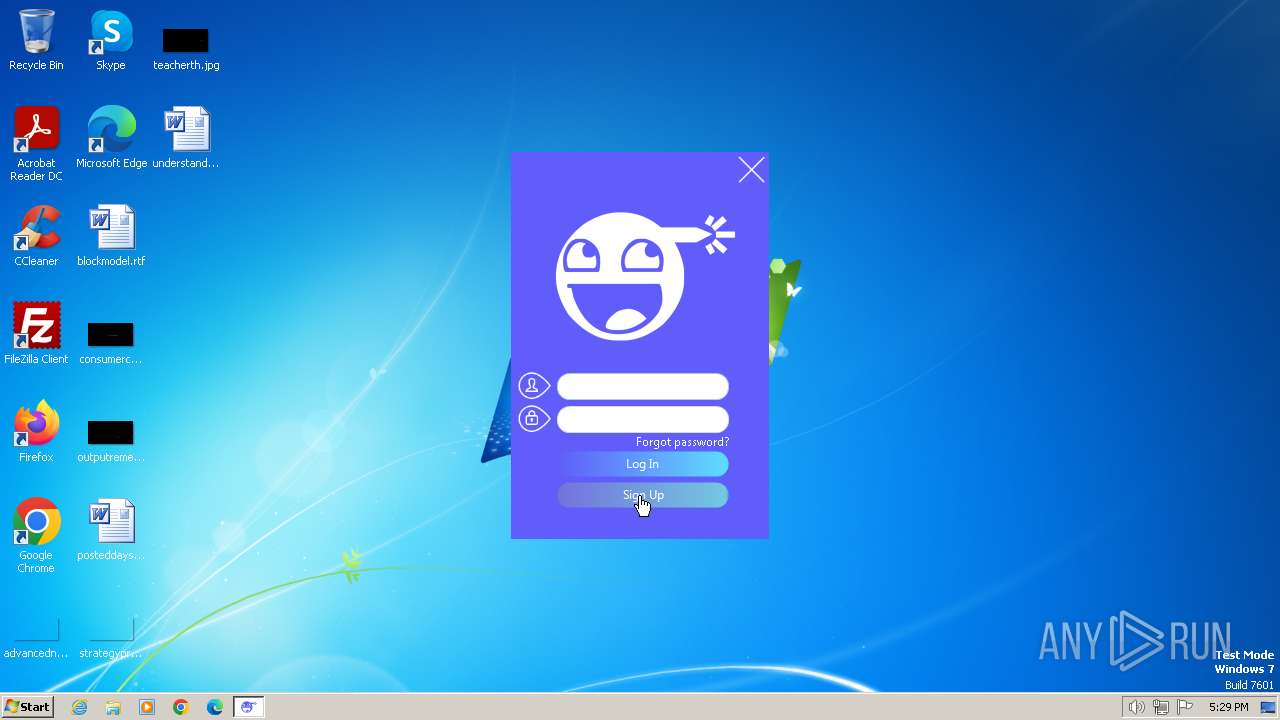Select FileZilla Client shortcut

[x=36, y=334]
